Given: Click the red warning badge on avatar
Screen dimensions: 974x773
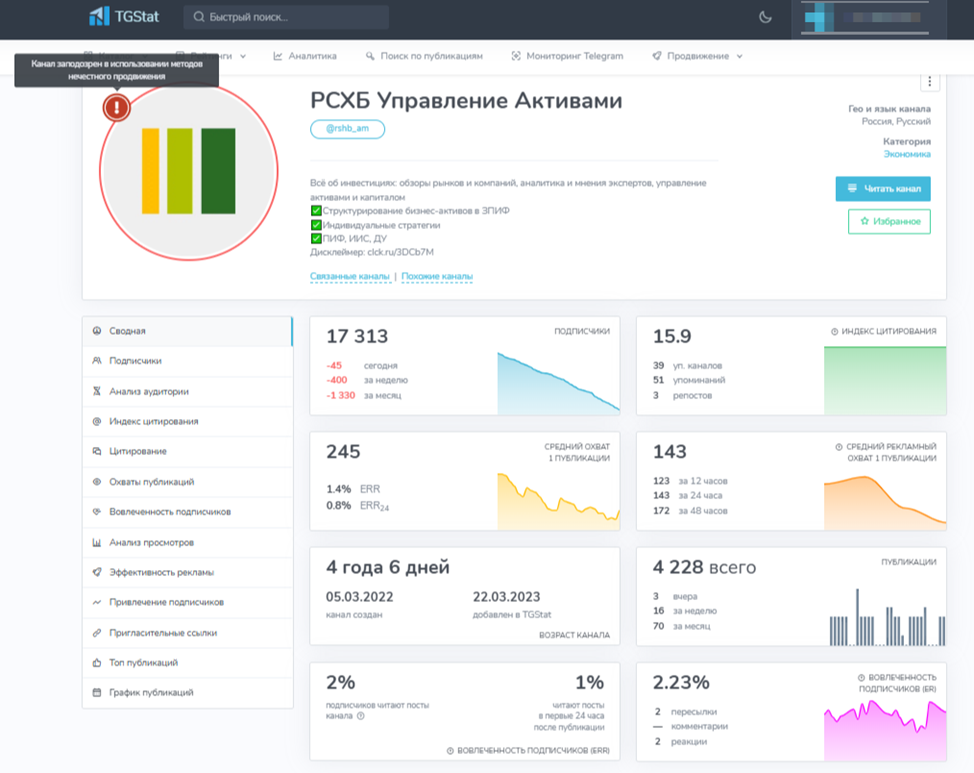Looking at the screenshot, I should click(x=116, y=107).
